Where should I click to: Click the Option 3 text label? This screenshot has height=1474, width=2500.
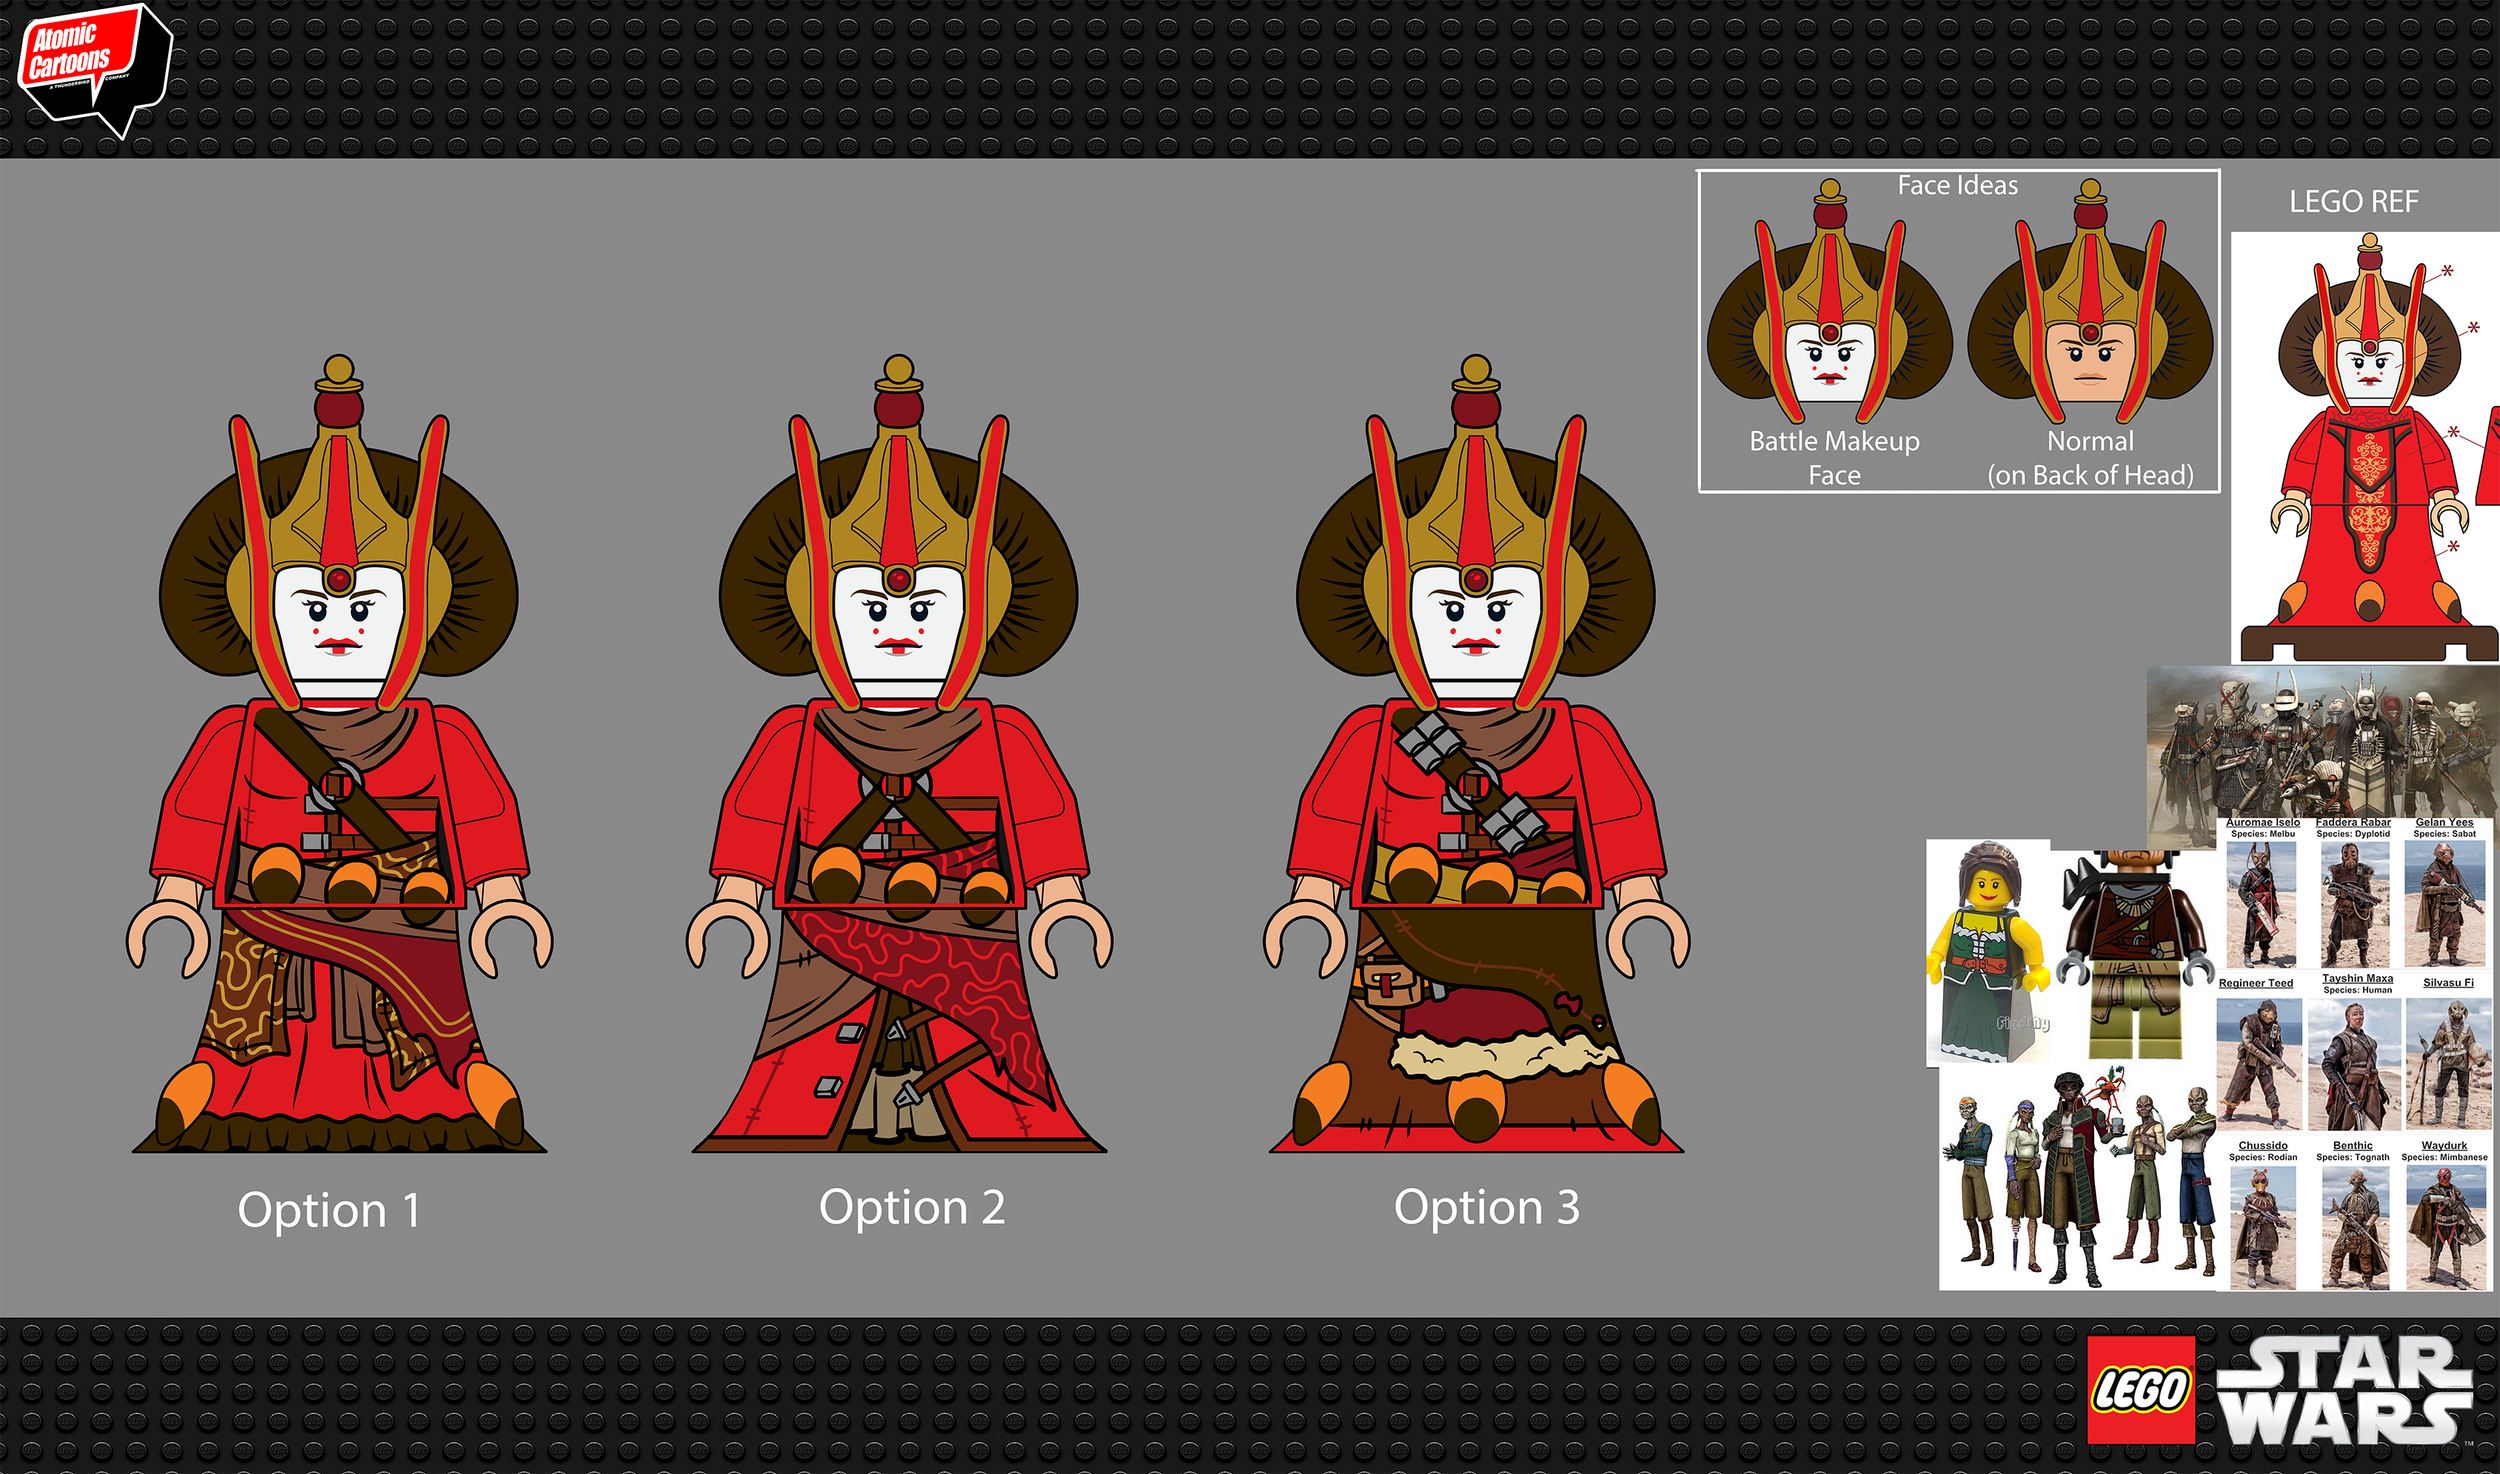point(1486,1207)
